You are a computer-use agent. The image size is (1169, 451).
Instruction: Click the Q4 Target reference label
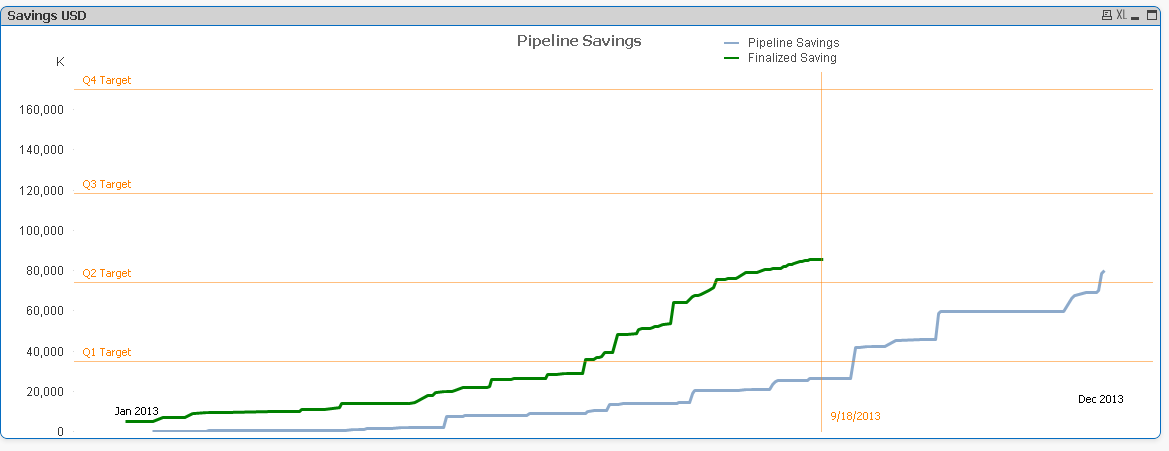(x=107, y=80)
